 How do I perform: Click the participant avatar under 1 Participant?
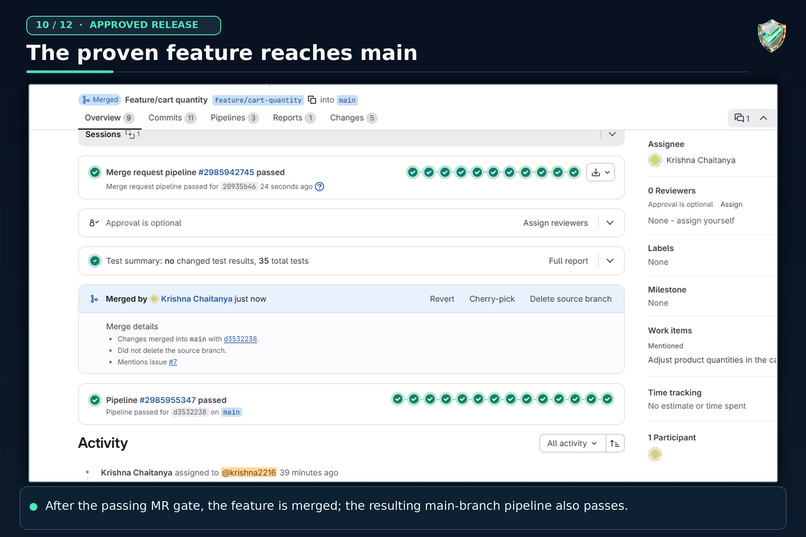[x=655, y=454]
